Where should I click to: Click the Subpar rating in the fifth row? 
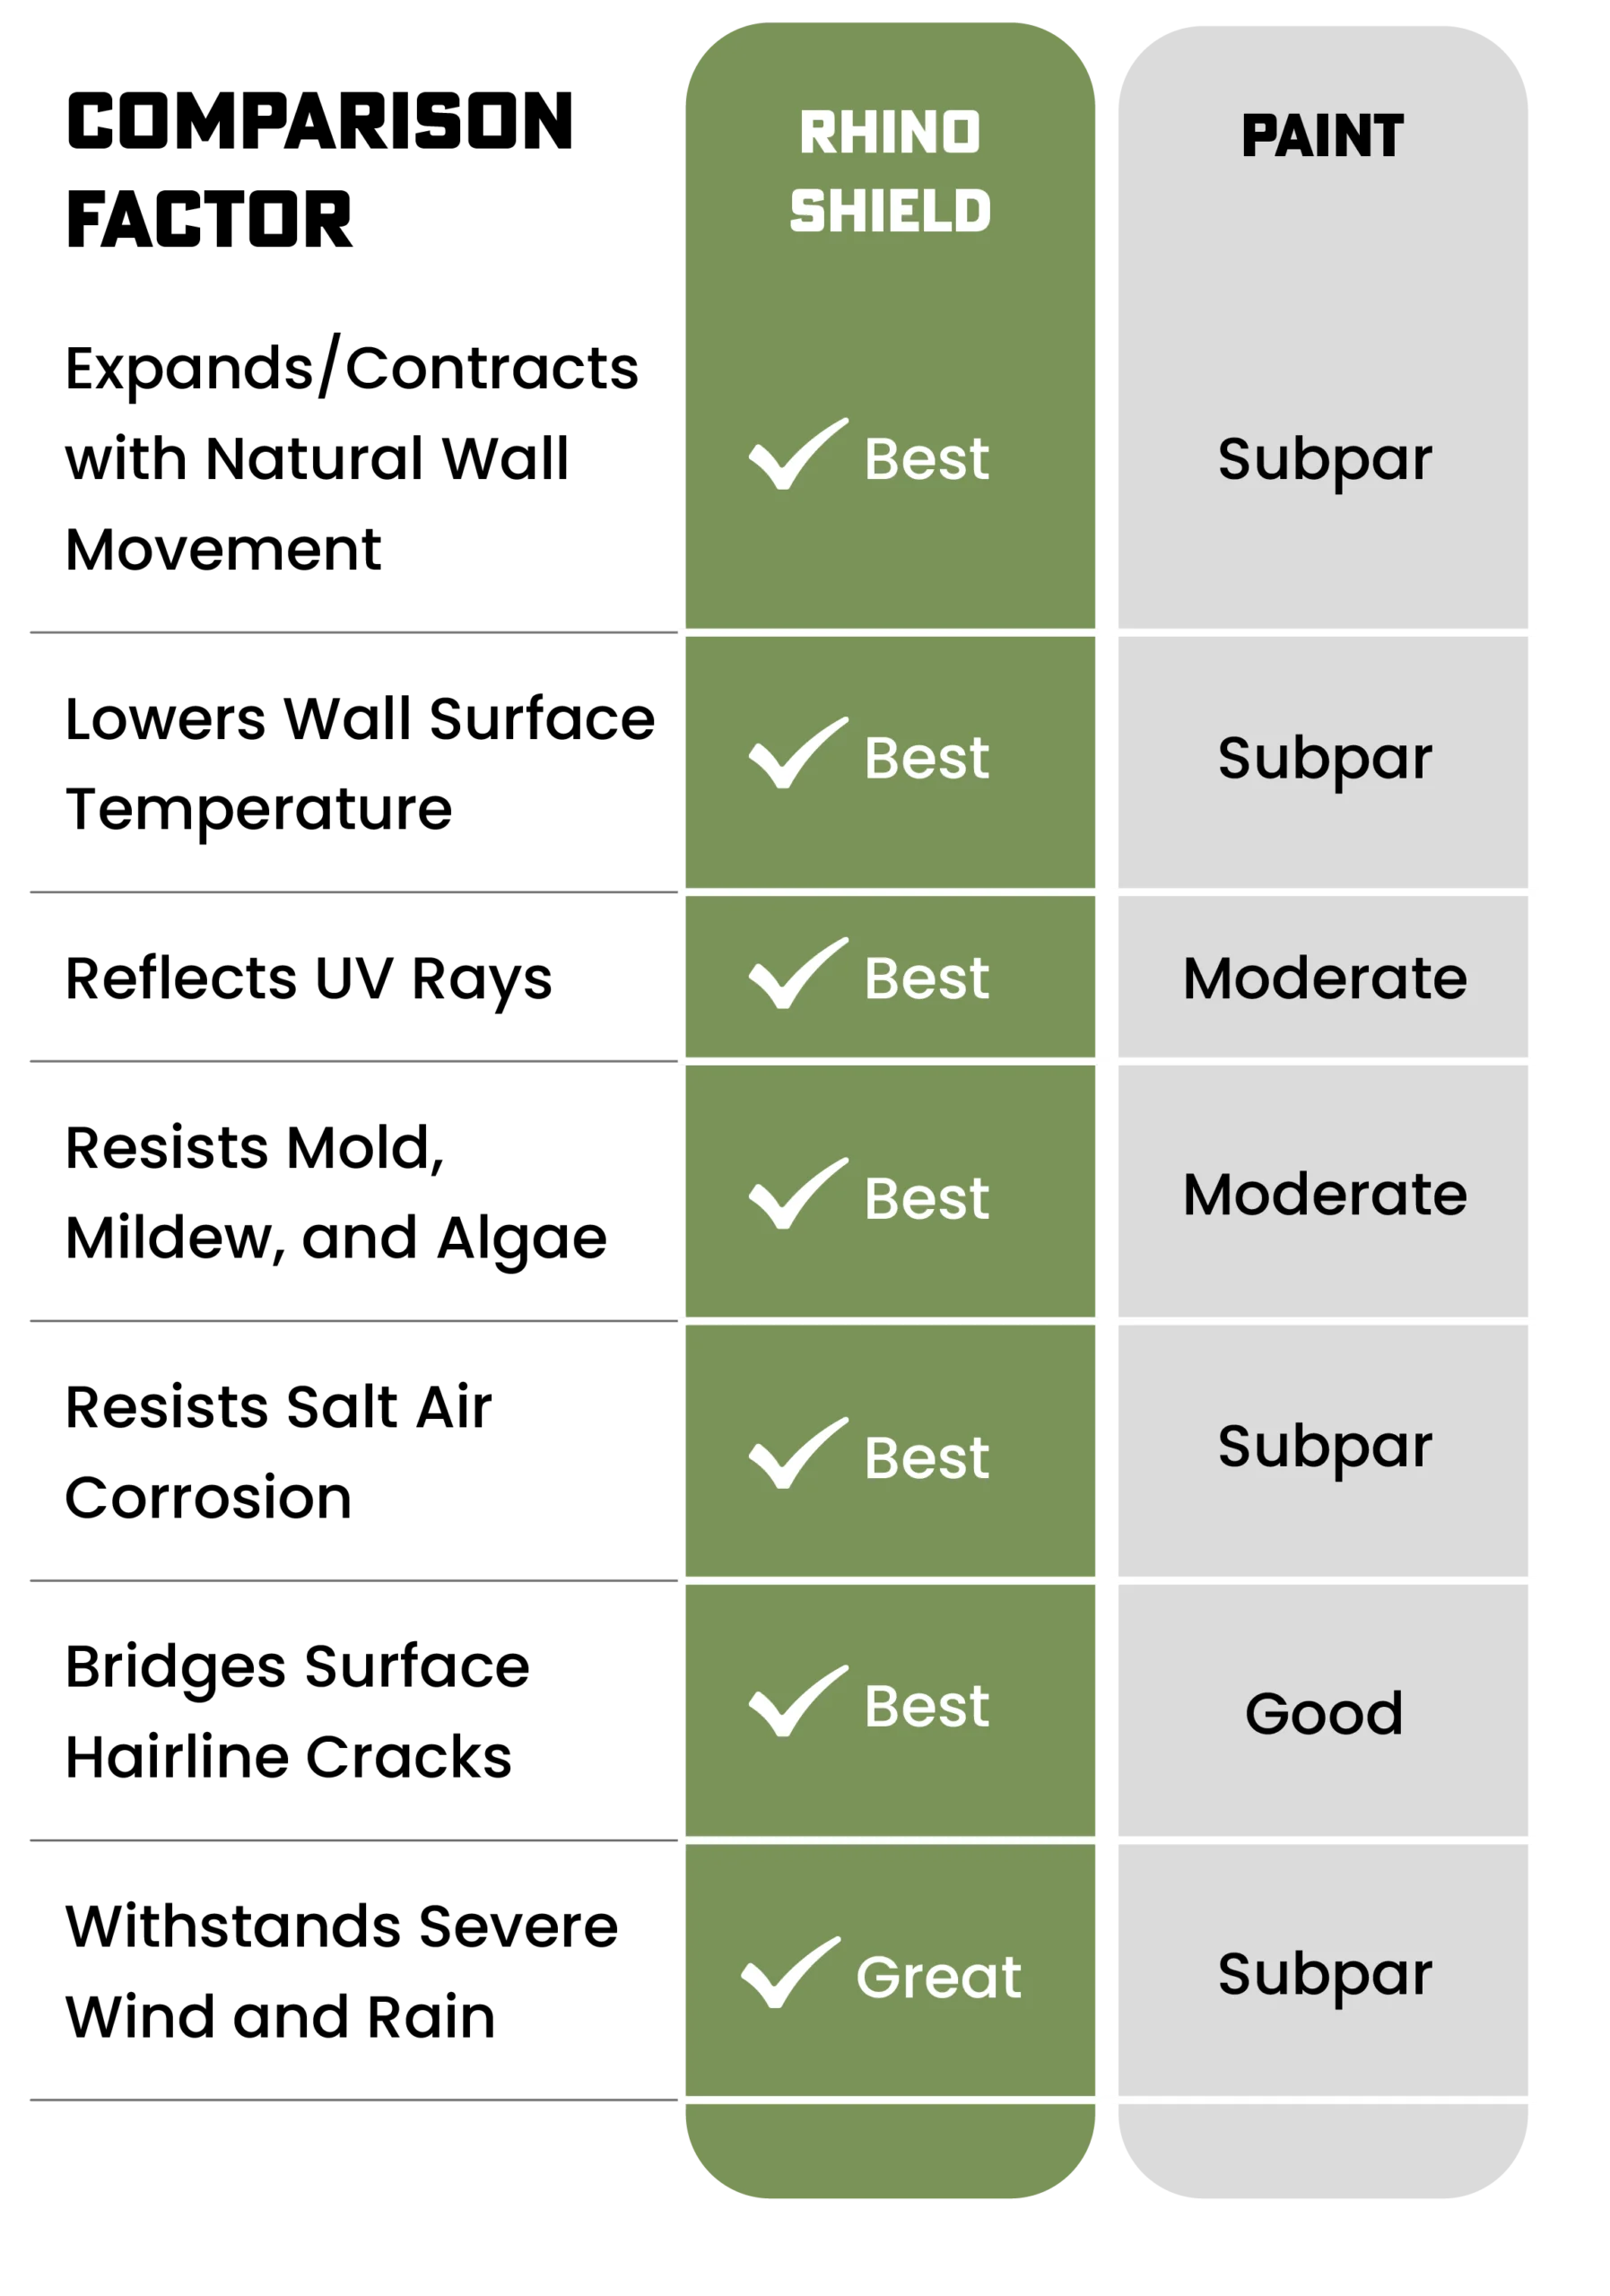tap(1324, 1447)
